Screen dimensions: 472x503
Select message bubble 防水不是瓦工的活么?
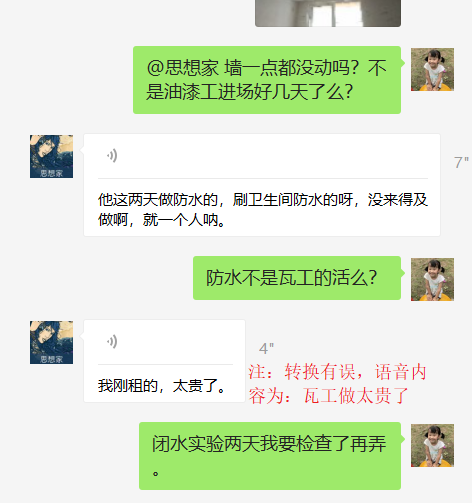click(297, 278)
